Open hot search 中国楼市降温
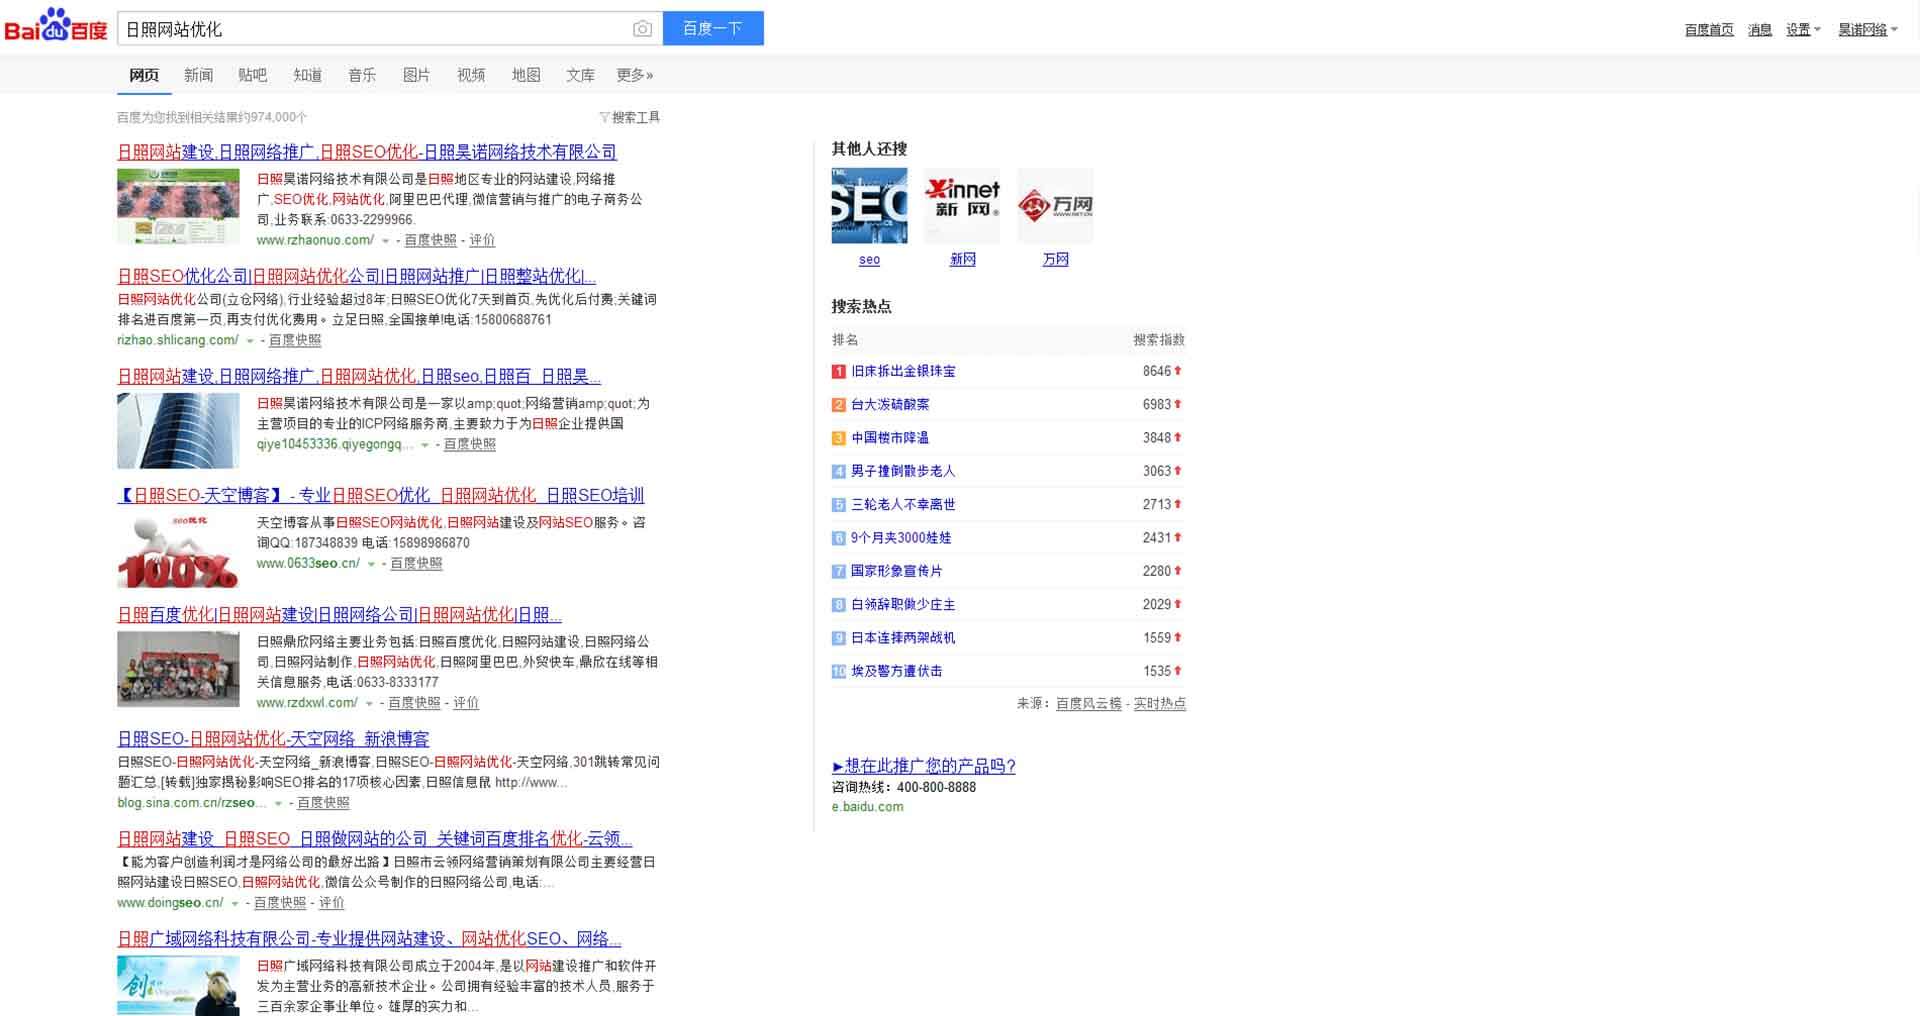 point(890,437)
